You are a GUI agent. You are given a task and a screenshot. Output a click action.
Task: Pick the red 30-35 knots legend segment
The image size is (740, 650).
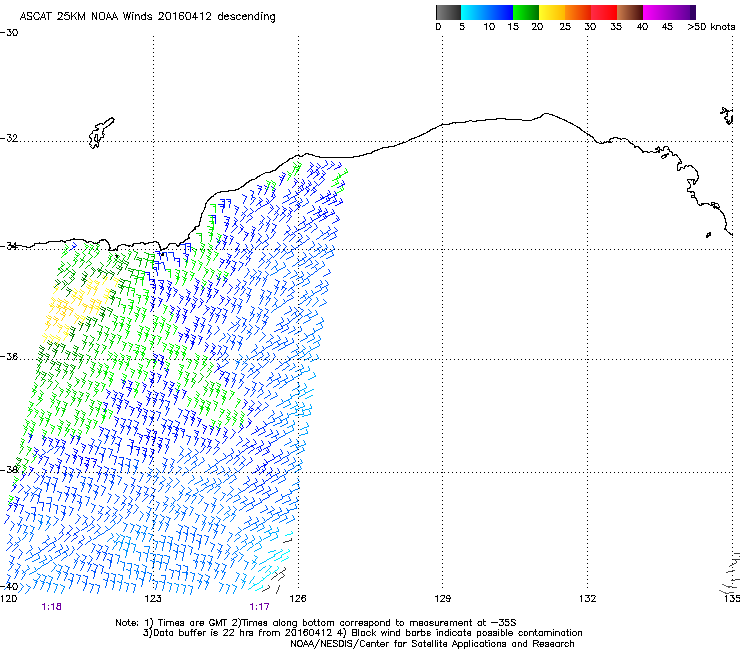coord(604,12)
